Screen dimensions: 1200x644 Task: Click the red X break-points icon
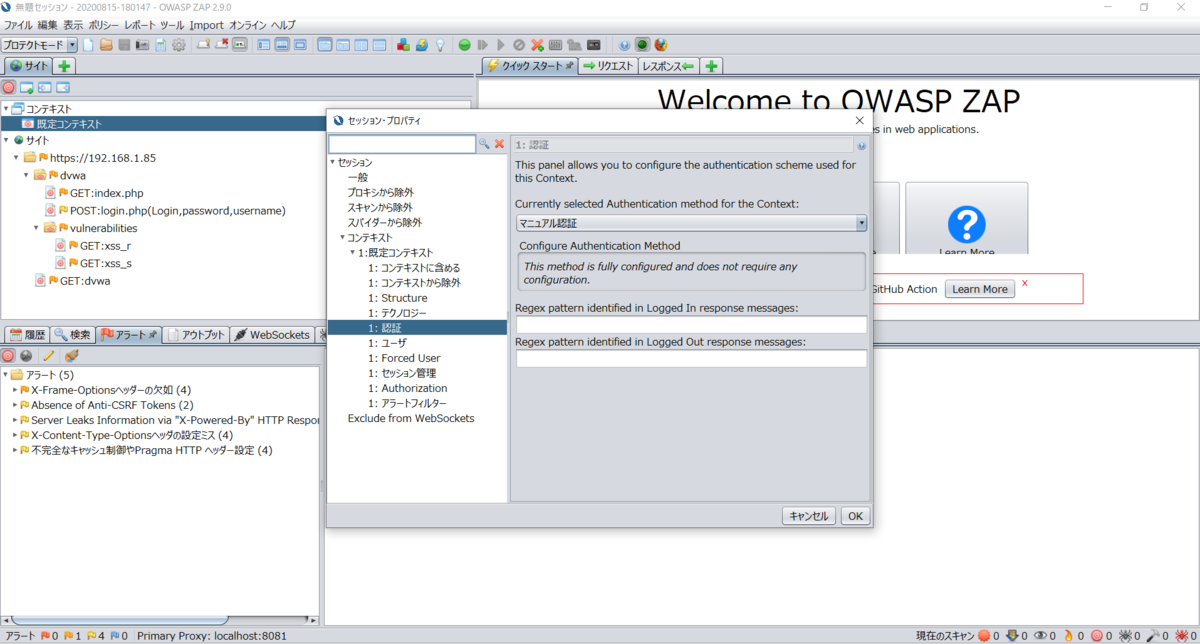538,45
